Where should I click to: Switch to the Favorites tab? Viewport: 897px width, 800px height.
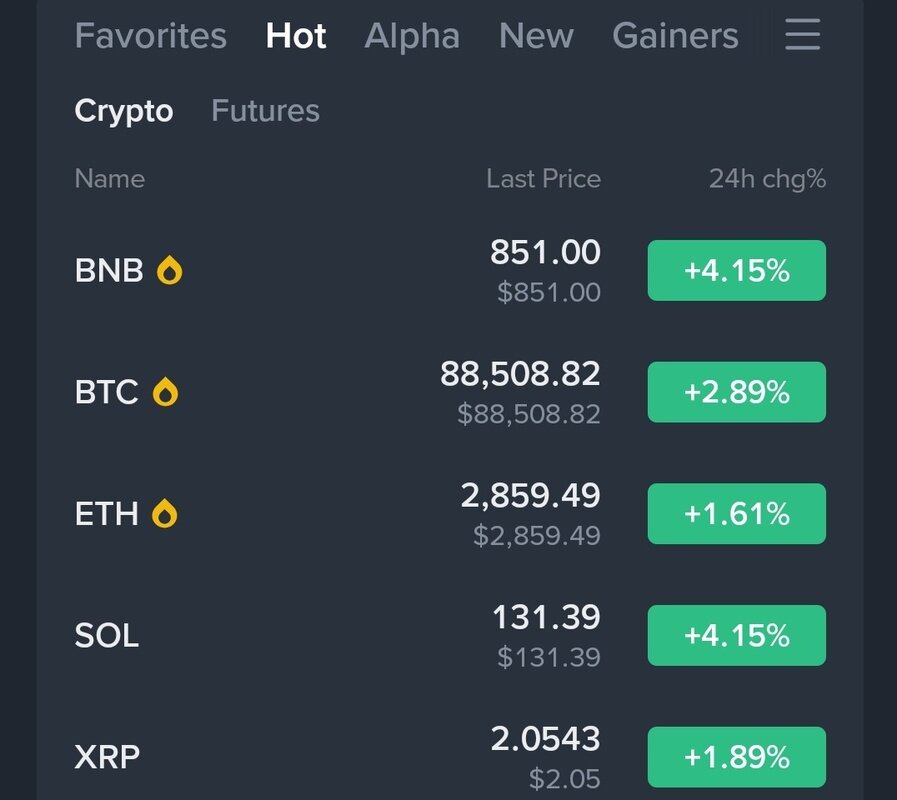tap(150, 36)
